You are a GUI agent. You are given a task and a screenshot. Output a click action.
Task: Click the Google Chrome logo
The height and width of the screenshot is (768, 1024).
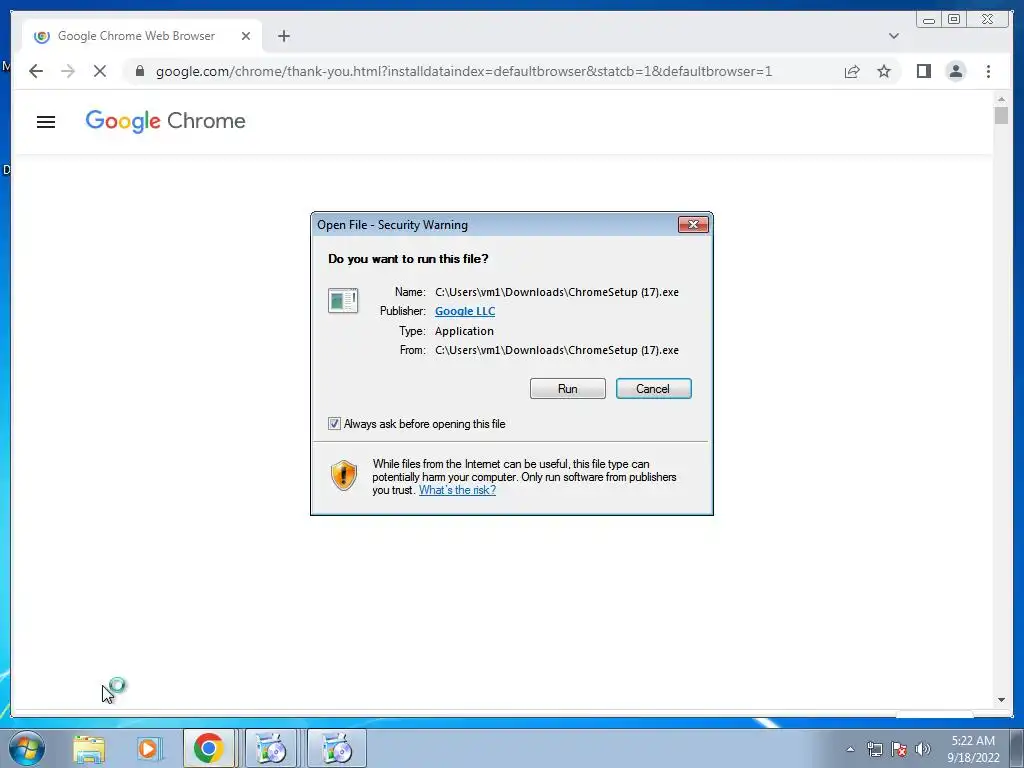pyautogui.click(x=165, y=121)
